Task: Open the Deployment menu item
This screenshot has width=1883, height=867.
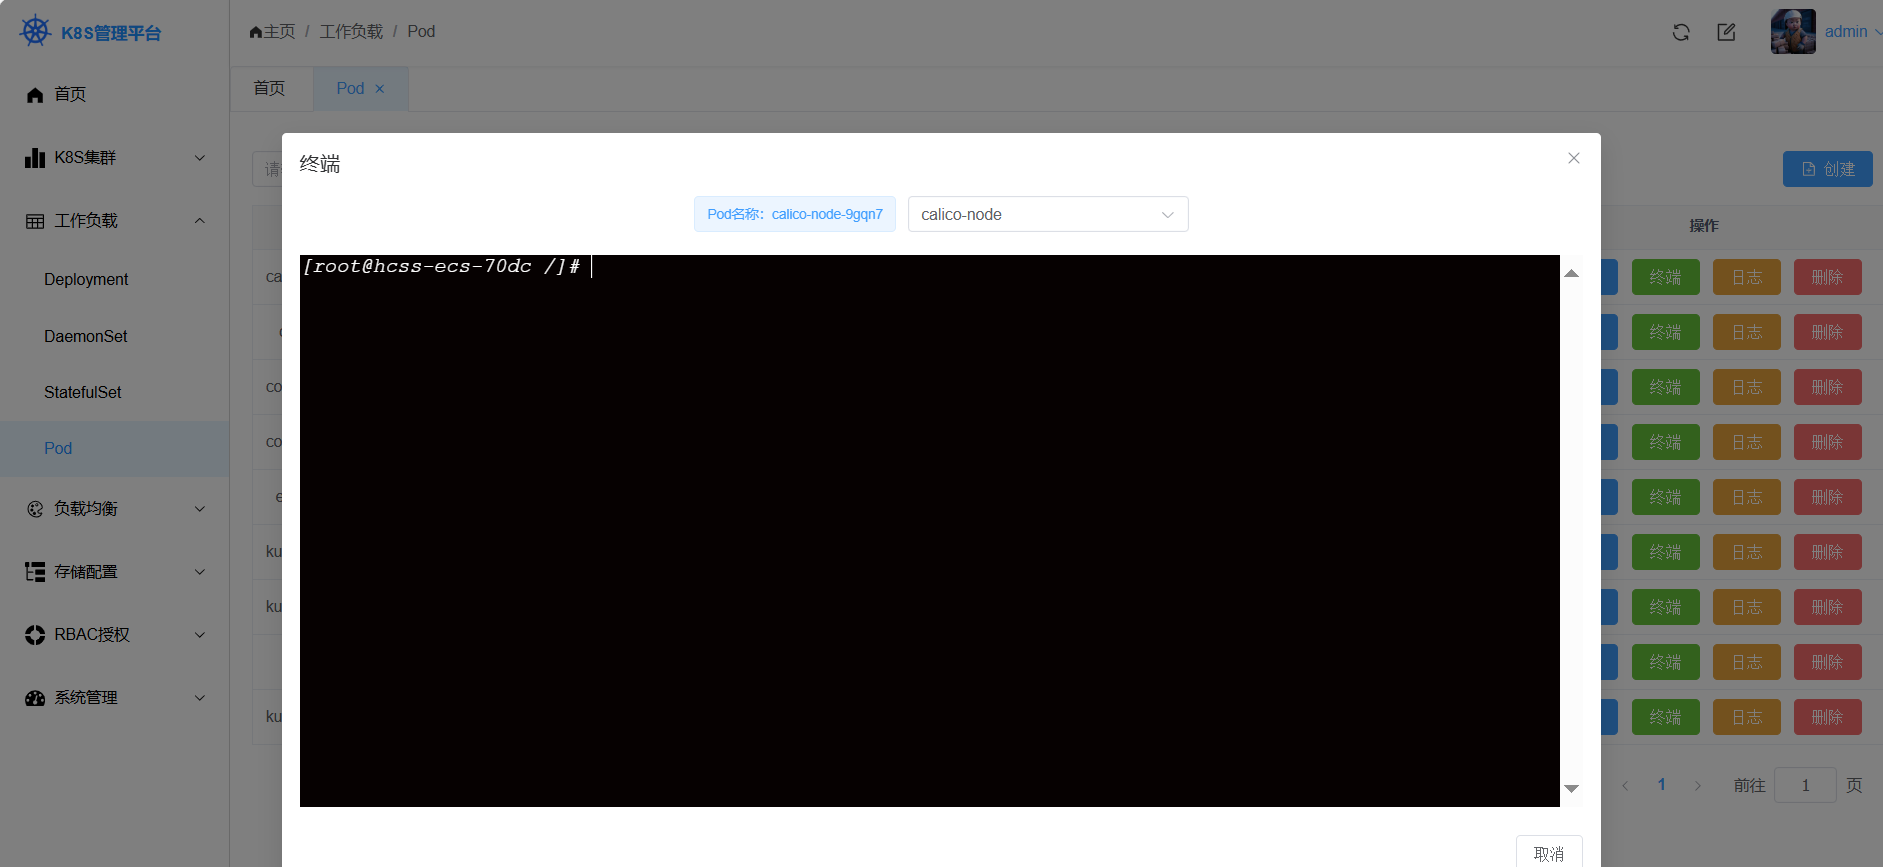Action: point(86,280)
